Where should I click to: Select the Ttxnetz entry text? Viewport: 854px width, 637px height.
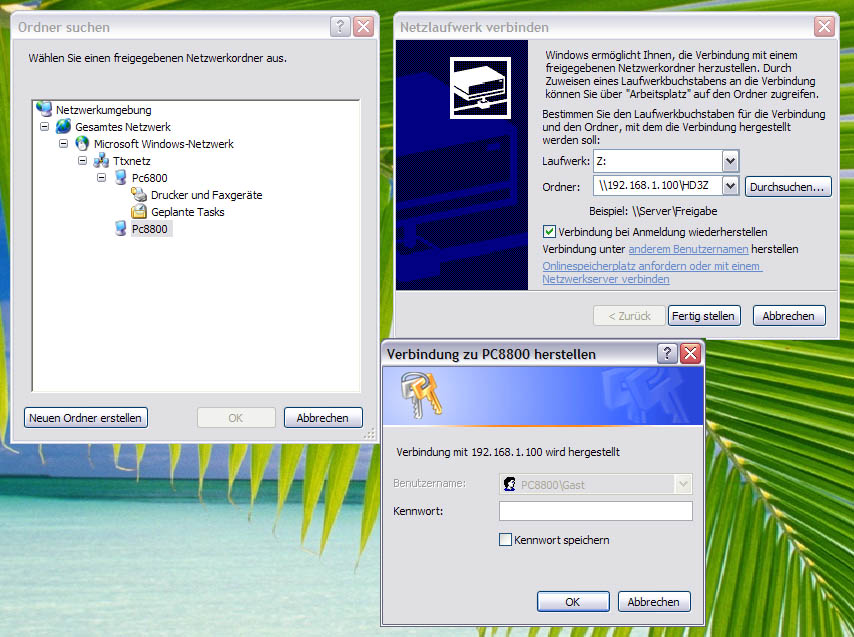pos(131,161)
